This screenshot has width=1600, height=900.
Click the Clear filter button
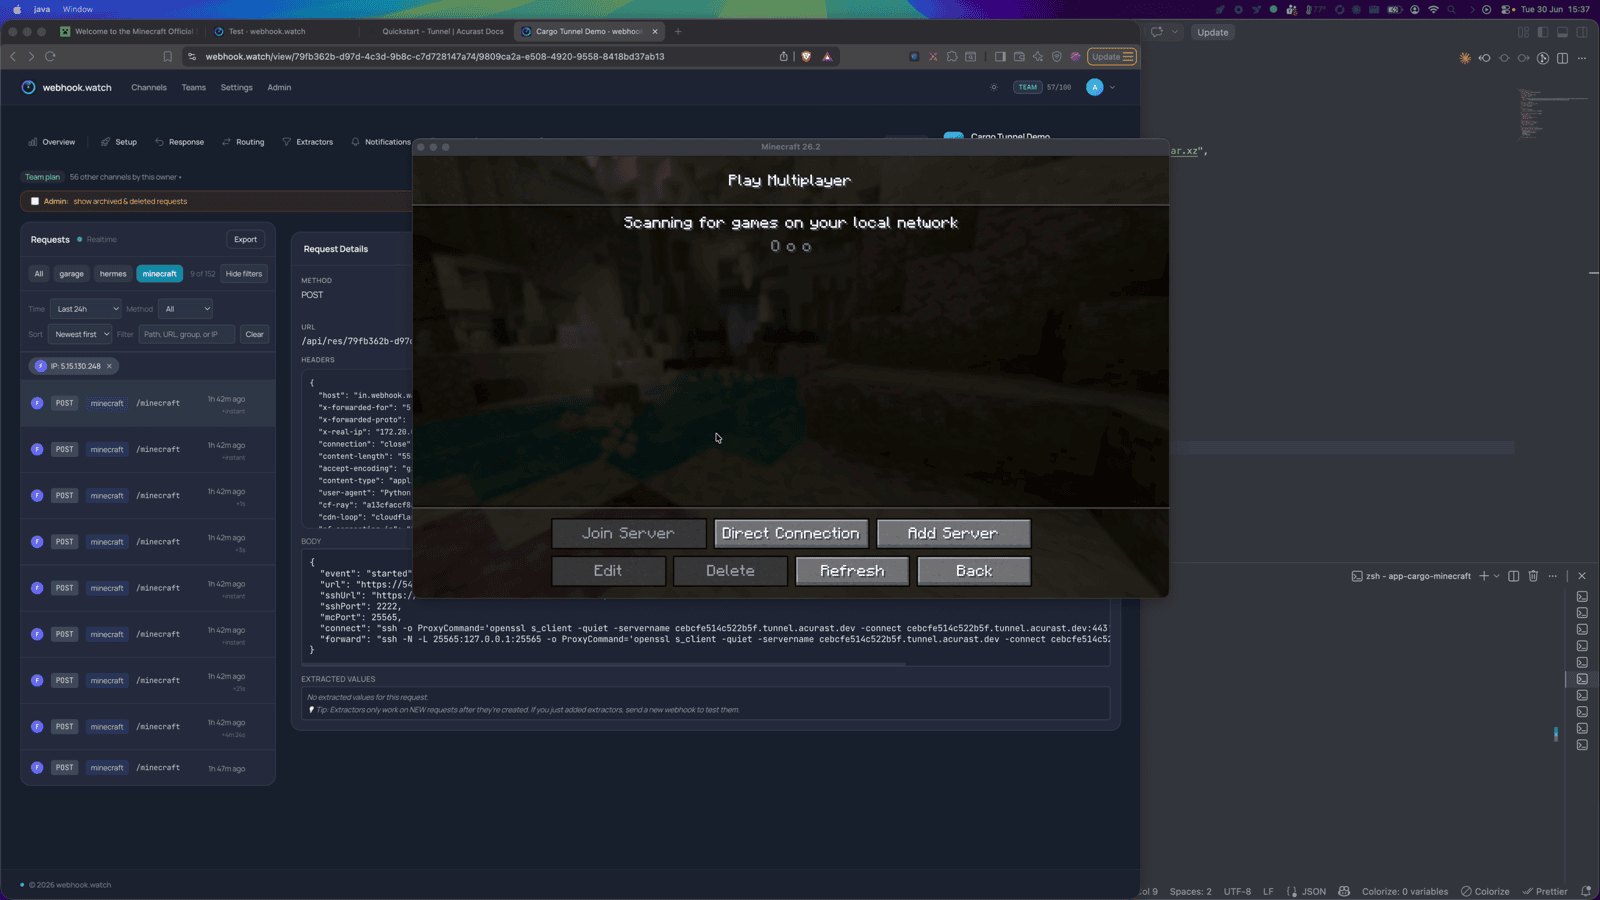tap(255, 334)
